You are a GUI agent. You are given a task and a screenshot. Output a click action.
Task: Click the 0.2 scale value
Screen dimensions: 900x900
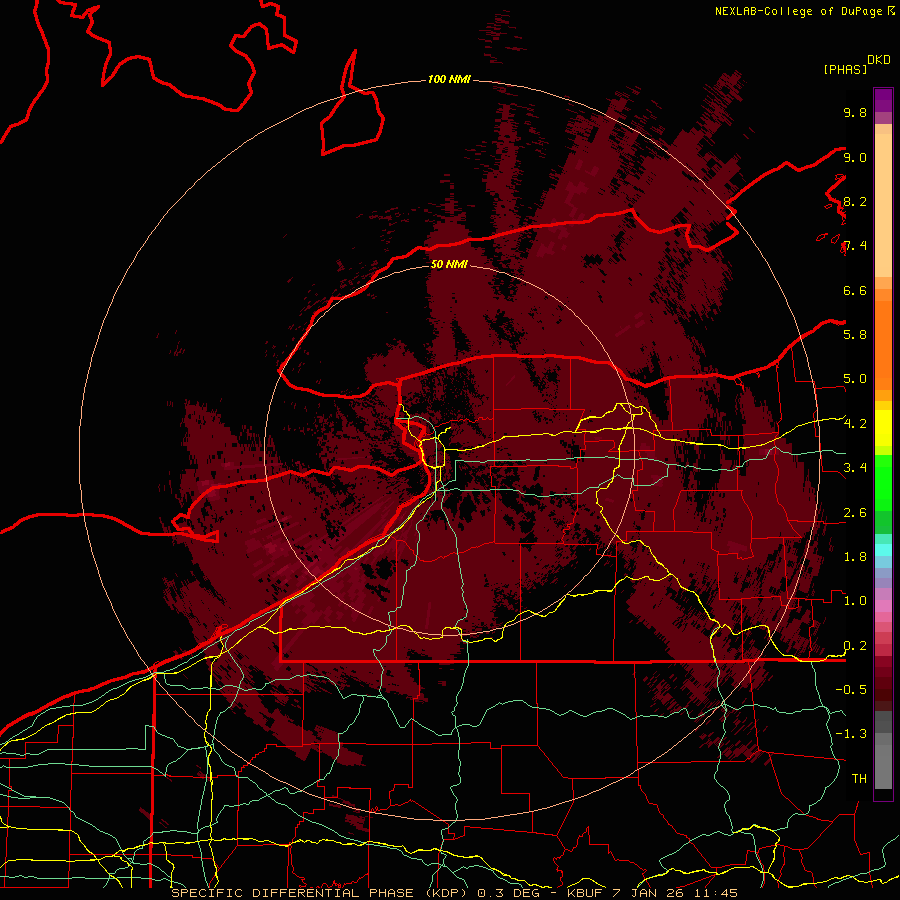coord(855,646)
